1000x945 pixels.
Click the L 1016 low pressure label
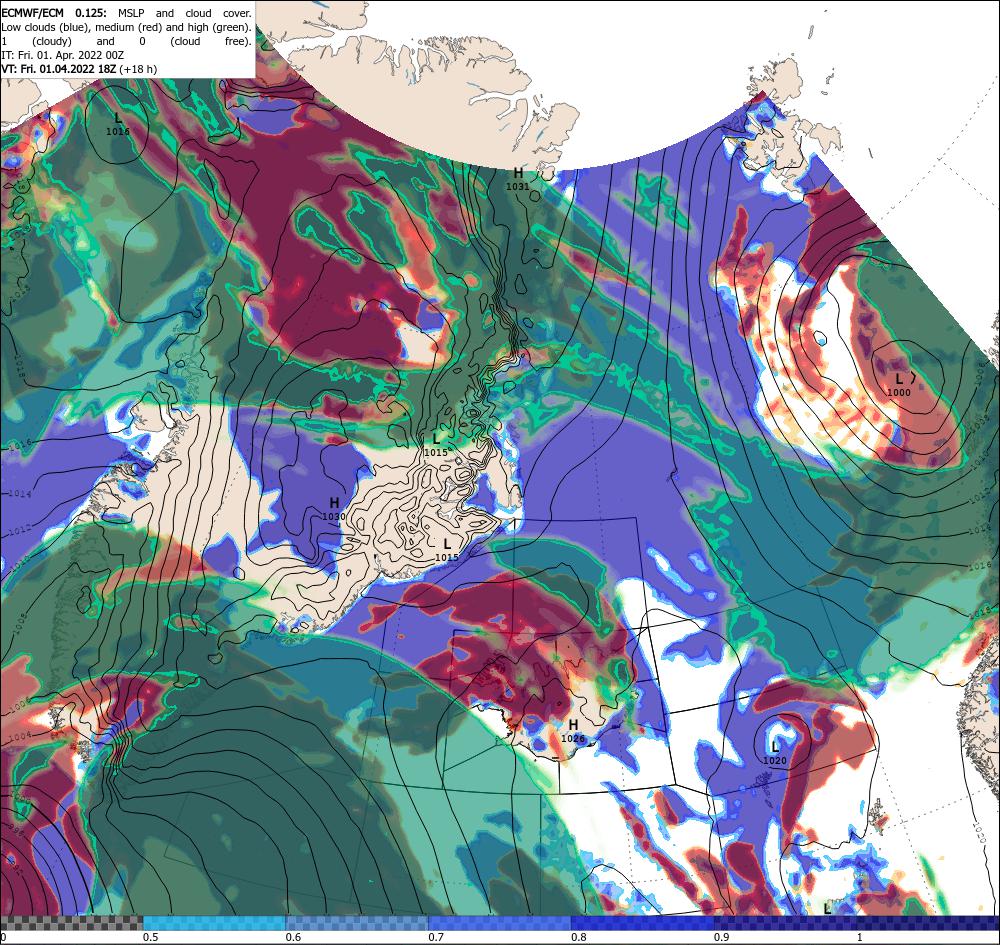pos(118,124)
